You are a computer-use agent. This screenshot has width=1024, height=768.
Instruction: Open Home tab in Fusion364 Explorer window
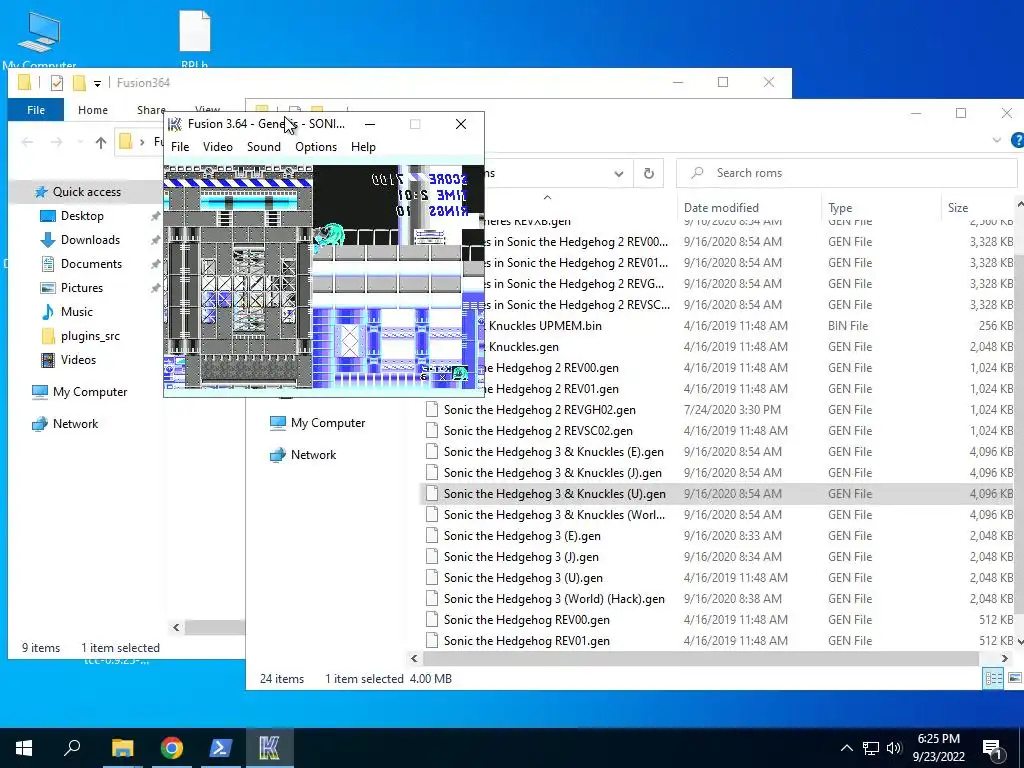[93, 110]
